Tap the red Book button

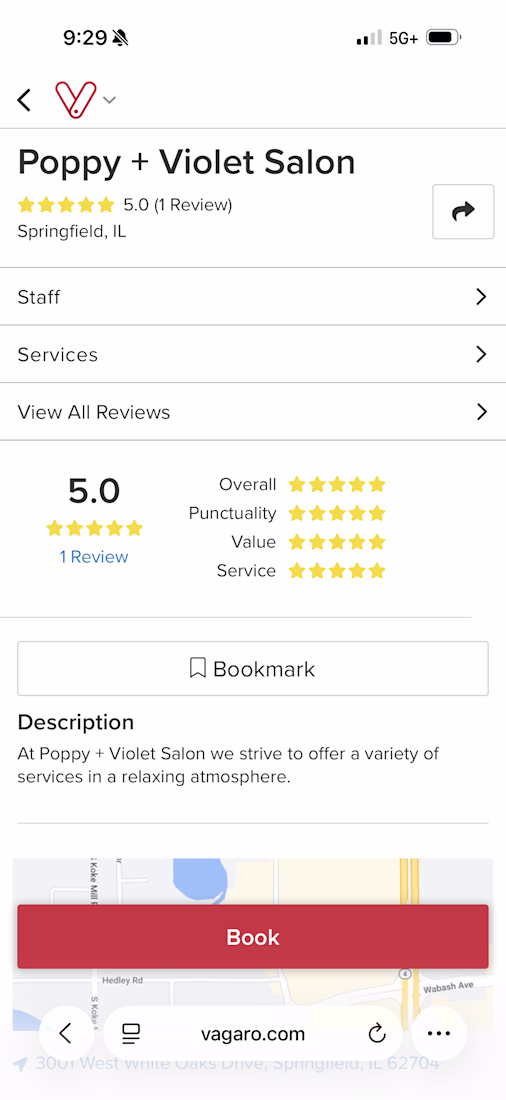click(x=253, y=937)
